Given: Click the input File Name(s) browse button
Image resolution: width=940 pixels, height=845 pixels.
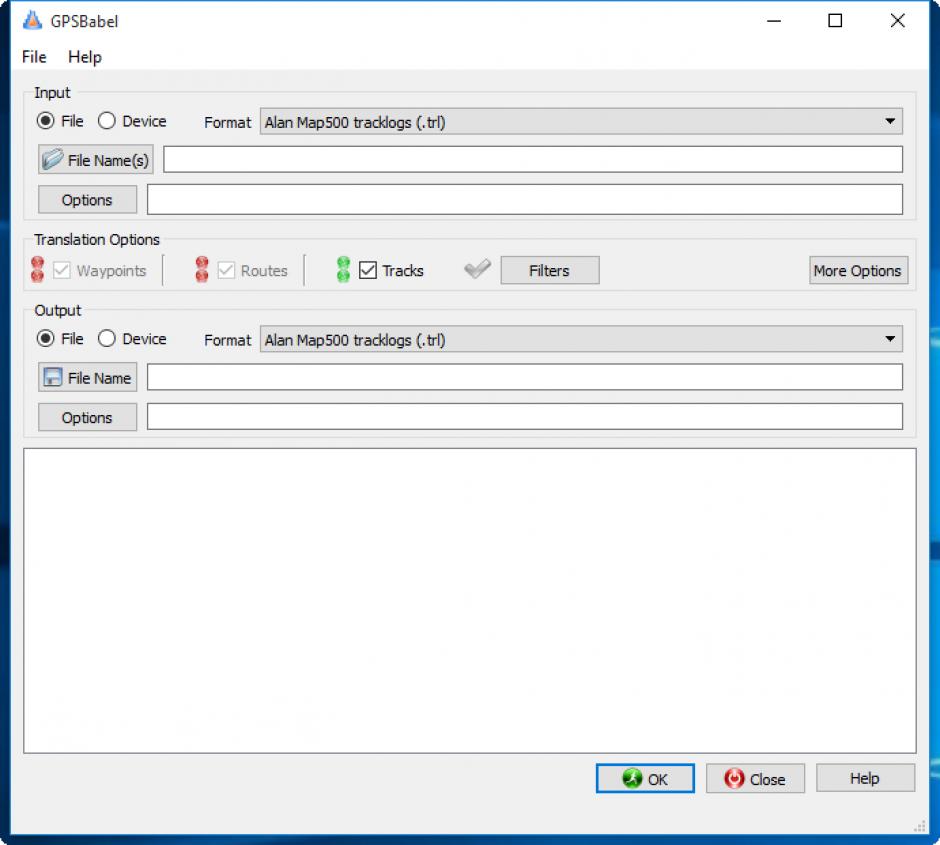Looking at the screenshot, I should pos(96,159).
